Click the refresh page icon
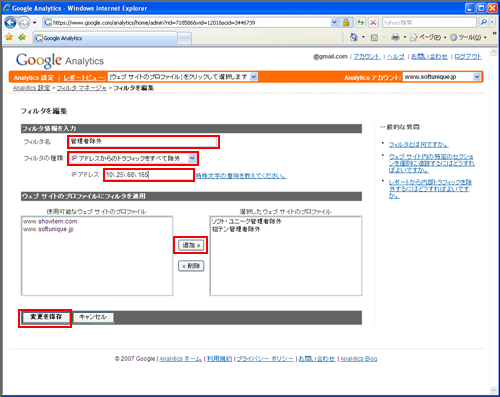The width and height of the screenshot is (500, 397). [361, 23]
